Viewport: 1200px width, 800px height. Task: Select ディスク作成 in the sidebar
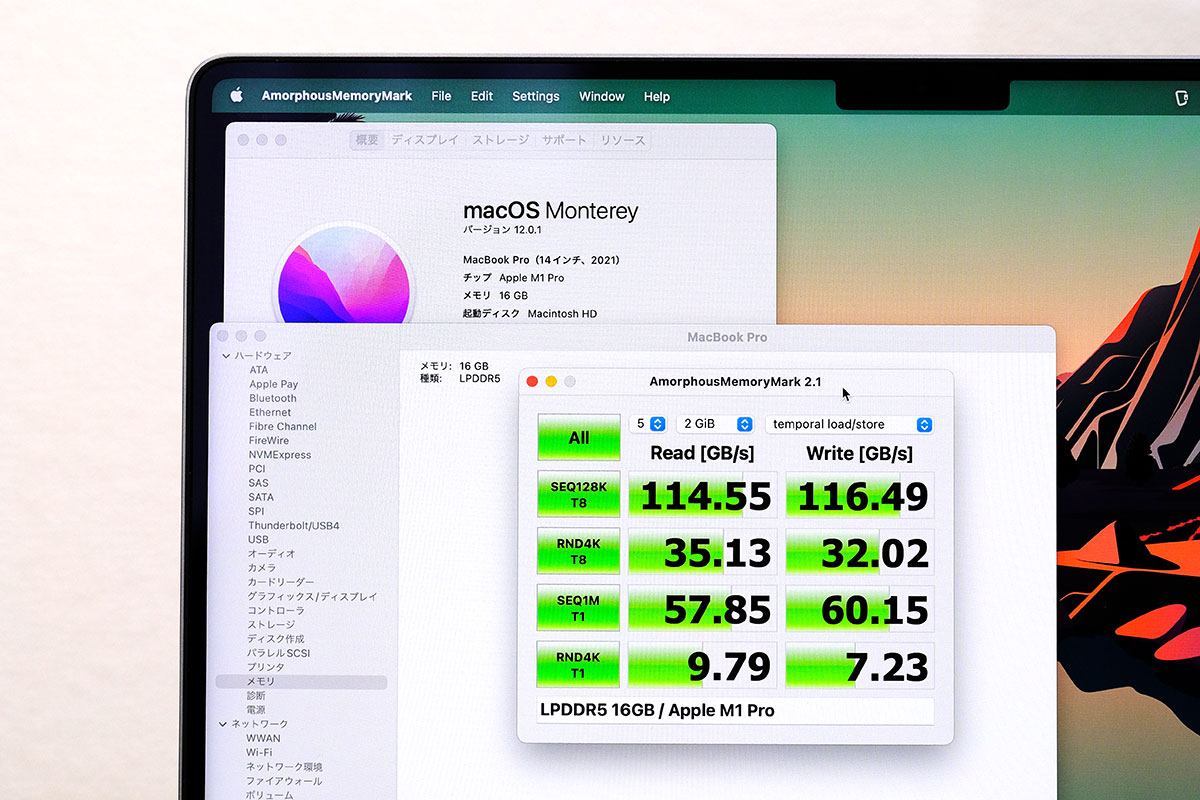tap(276, 639)
